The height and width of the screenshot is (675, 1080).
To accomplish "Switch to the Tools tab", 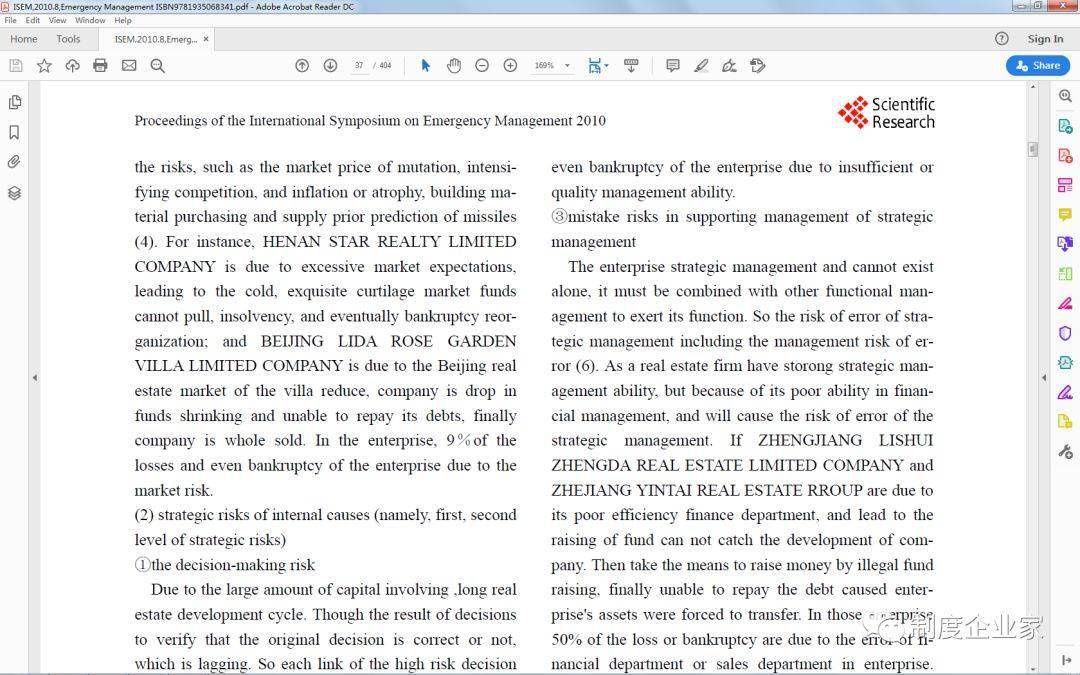I will (68, 39).
